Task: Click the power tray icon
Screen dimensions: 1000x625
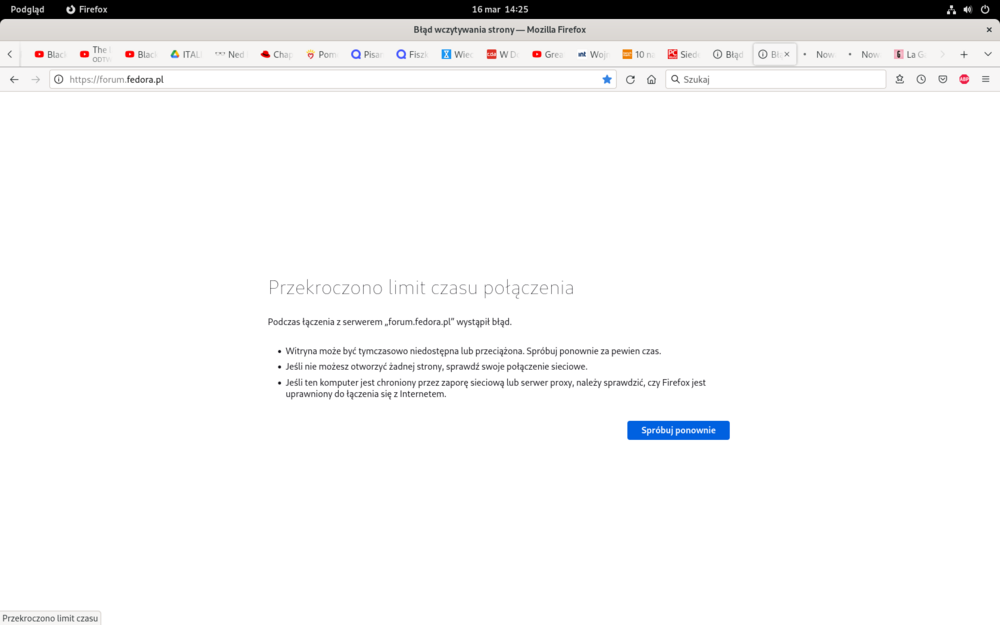Action: (x=985, y=10)
